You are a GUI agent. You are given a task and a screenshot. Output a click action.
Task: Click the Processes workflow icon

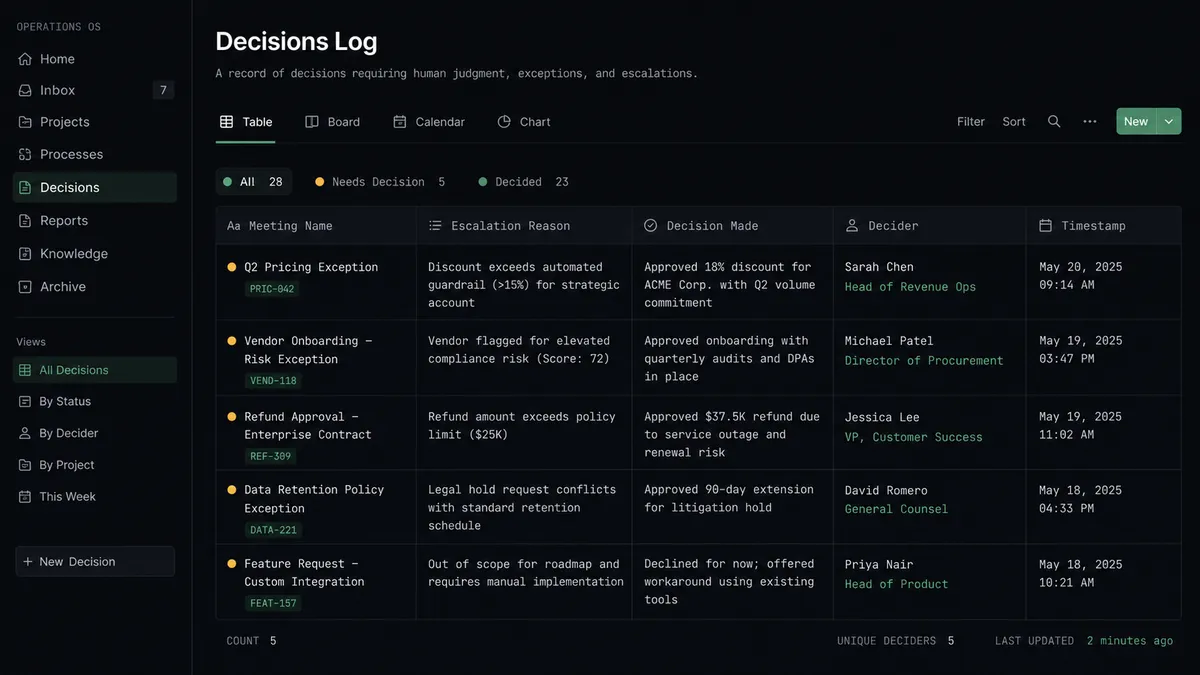[25, 154]
